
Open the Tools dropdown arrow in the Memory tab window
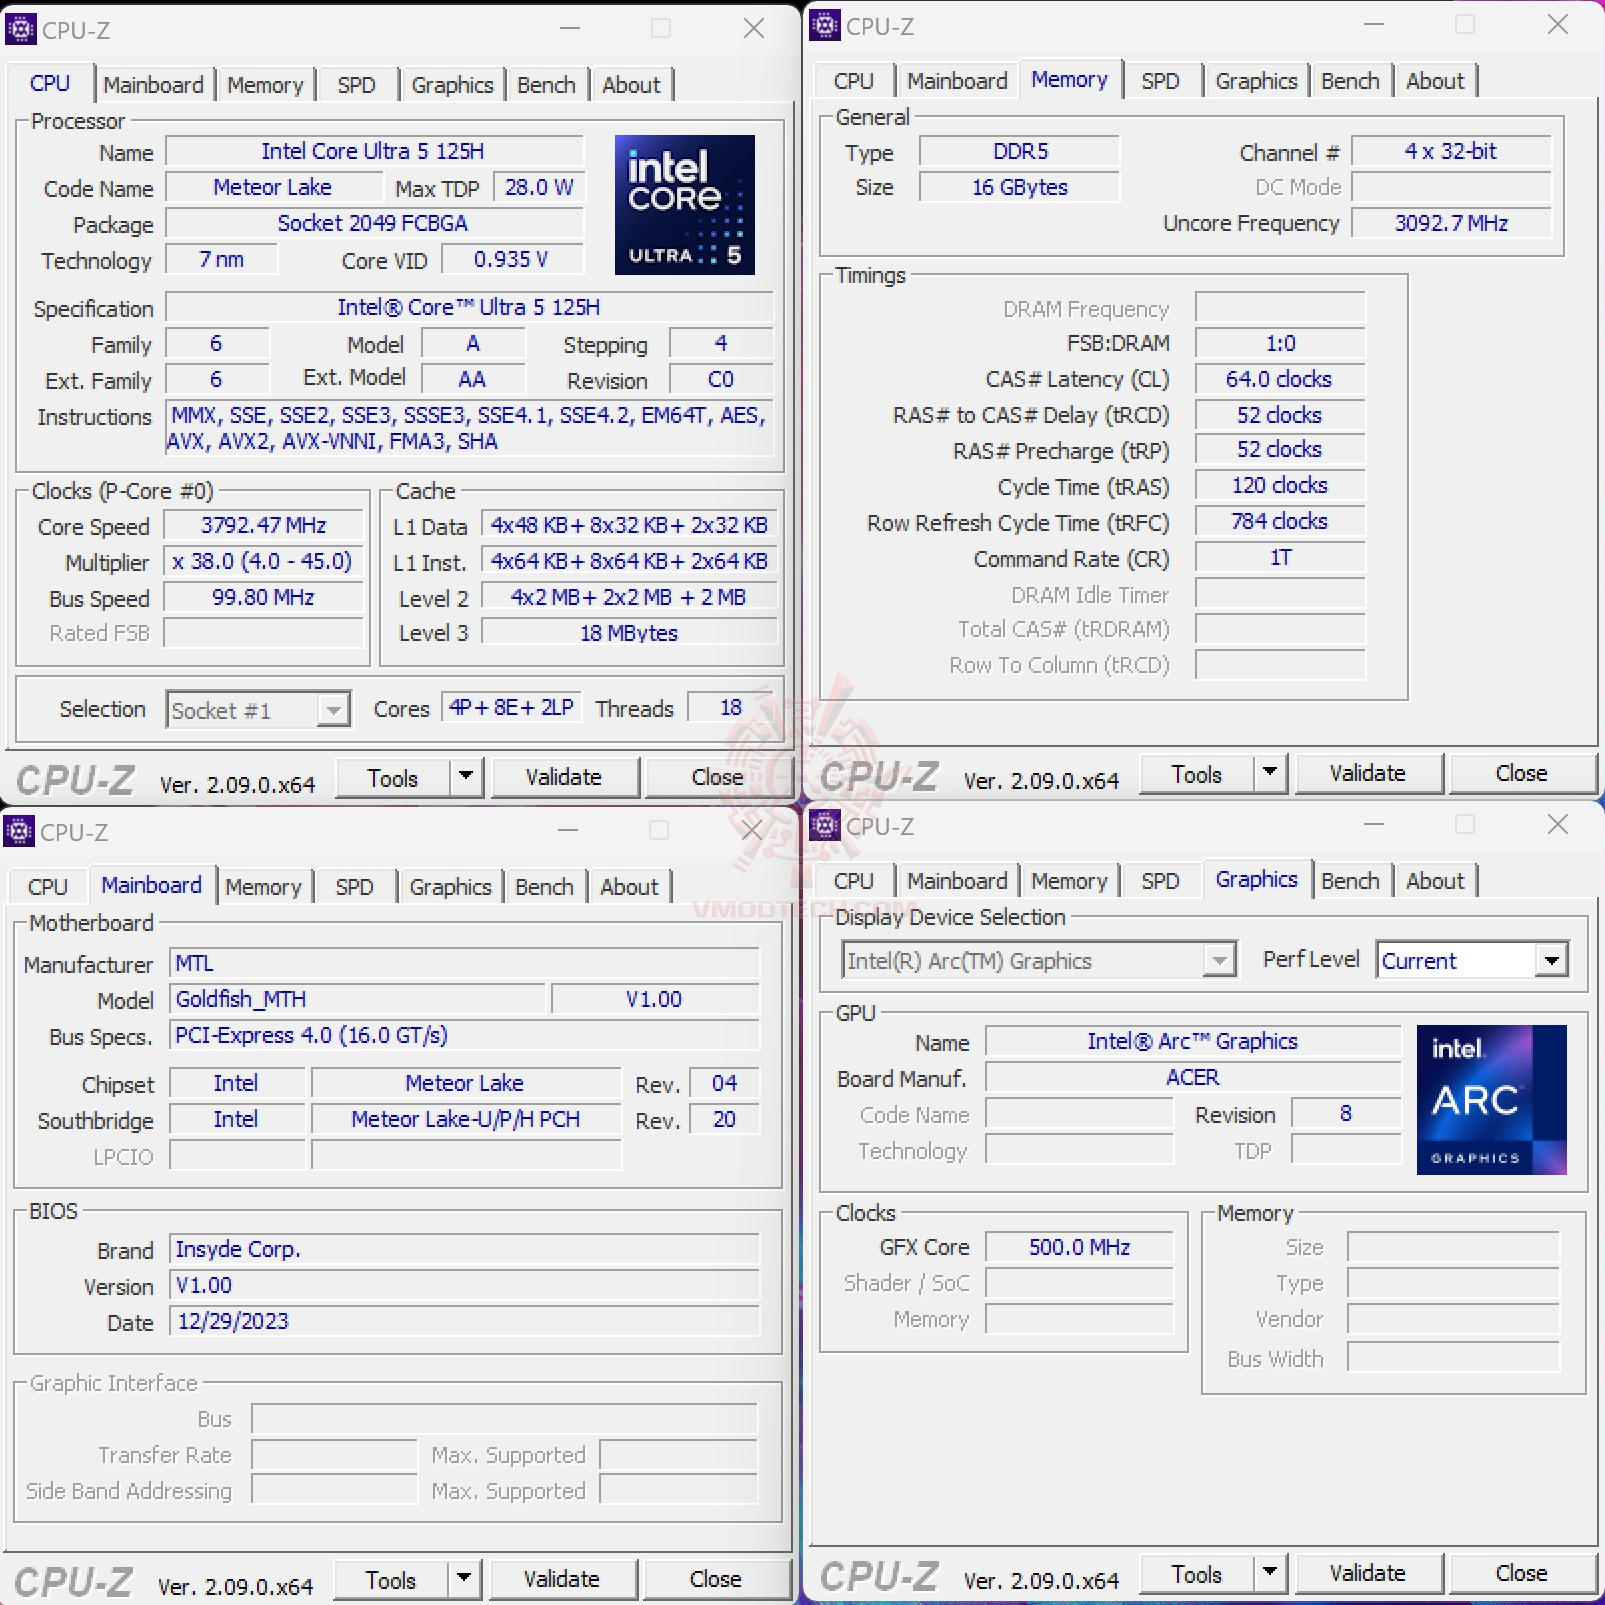(1270, 772)
